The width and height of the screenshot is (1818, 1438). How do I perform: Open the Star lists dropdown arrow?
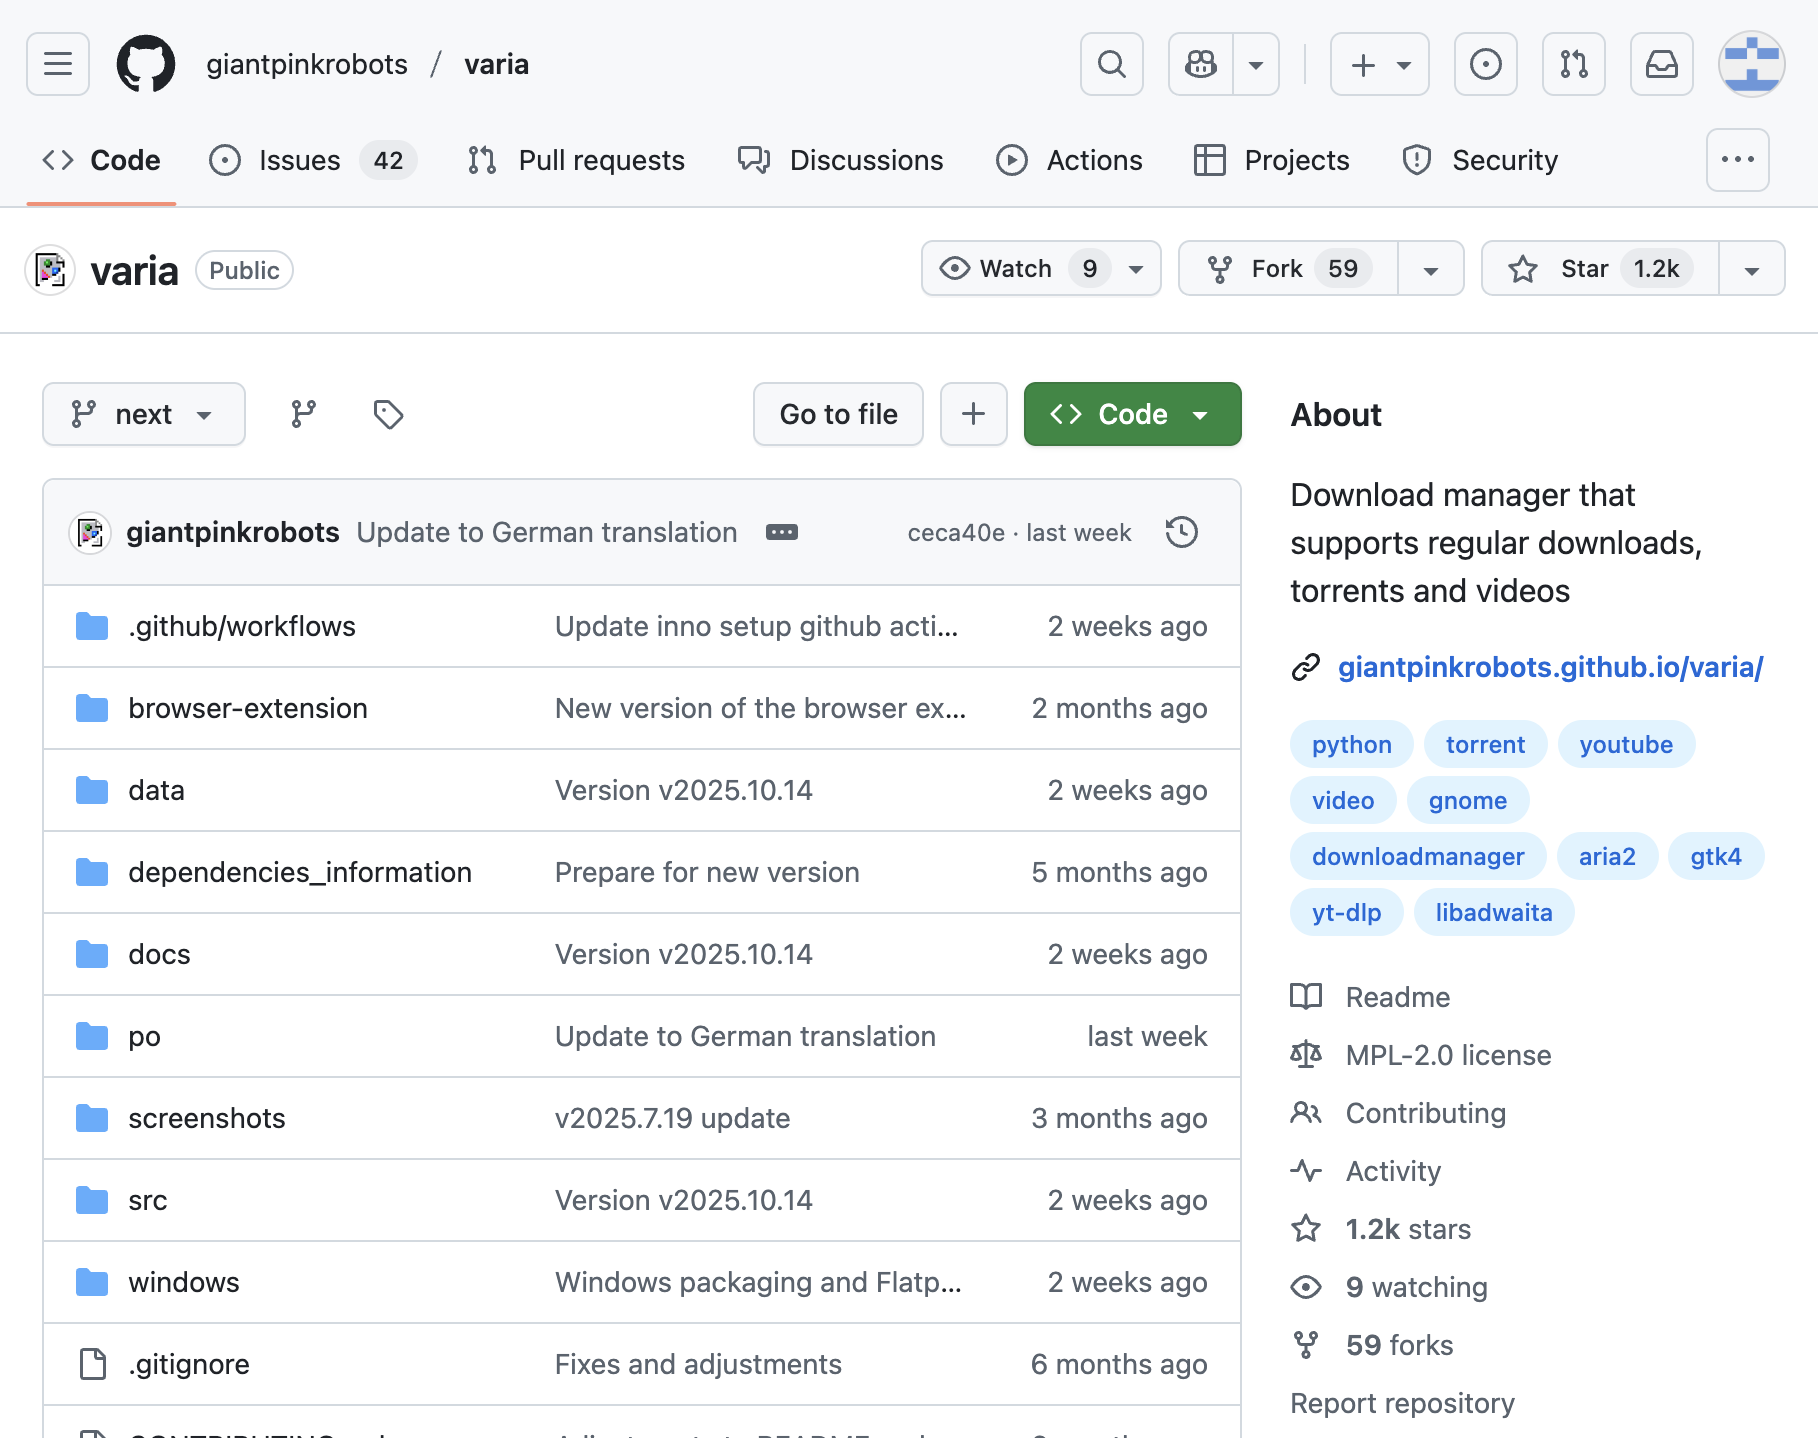(x=1751, y=269)
